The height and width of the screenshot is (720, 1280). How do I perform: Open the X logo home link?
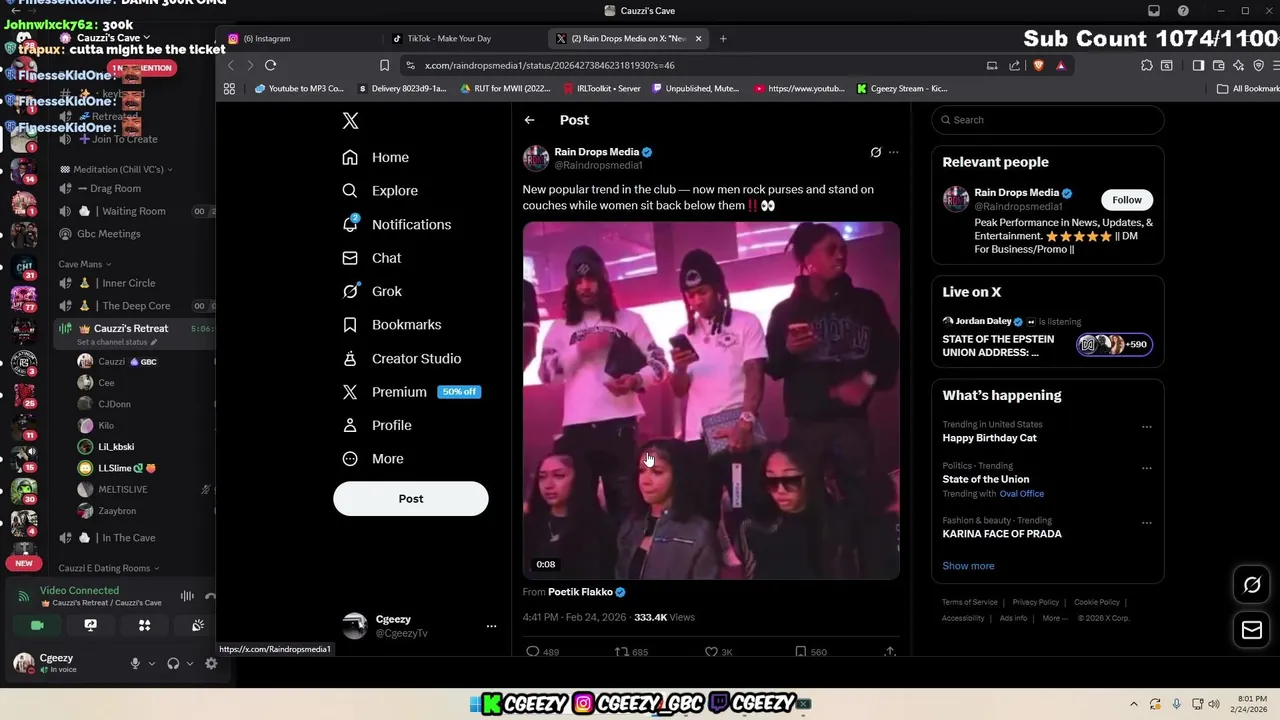350,120
